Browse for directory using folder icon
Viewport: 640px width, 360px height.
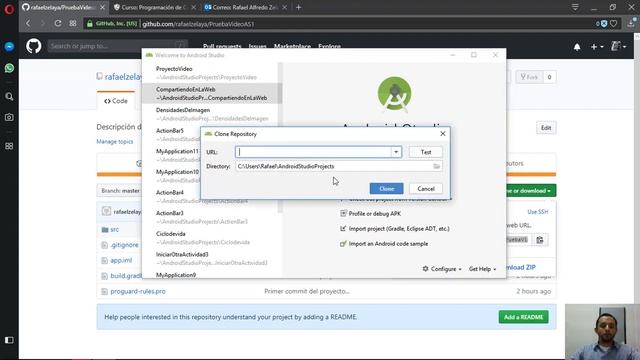(x=436, y=166)
